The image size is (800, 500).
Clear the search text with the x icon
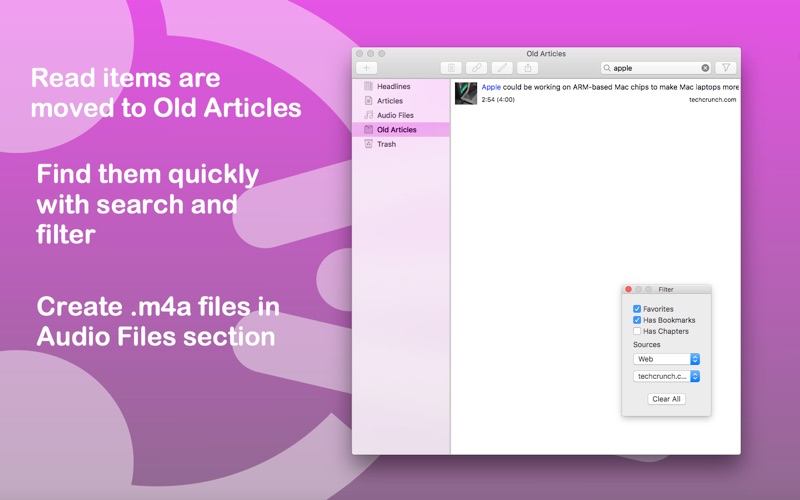click(705, 68)
